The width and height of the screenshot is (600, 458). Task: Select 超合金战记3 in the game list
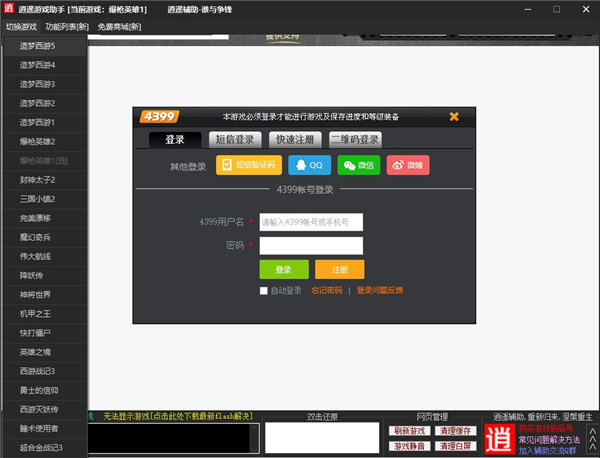tap(45, 448)
